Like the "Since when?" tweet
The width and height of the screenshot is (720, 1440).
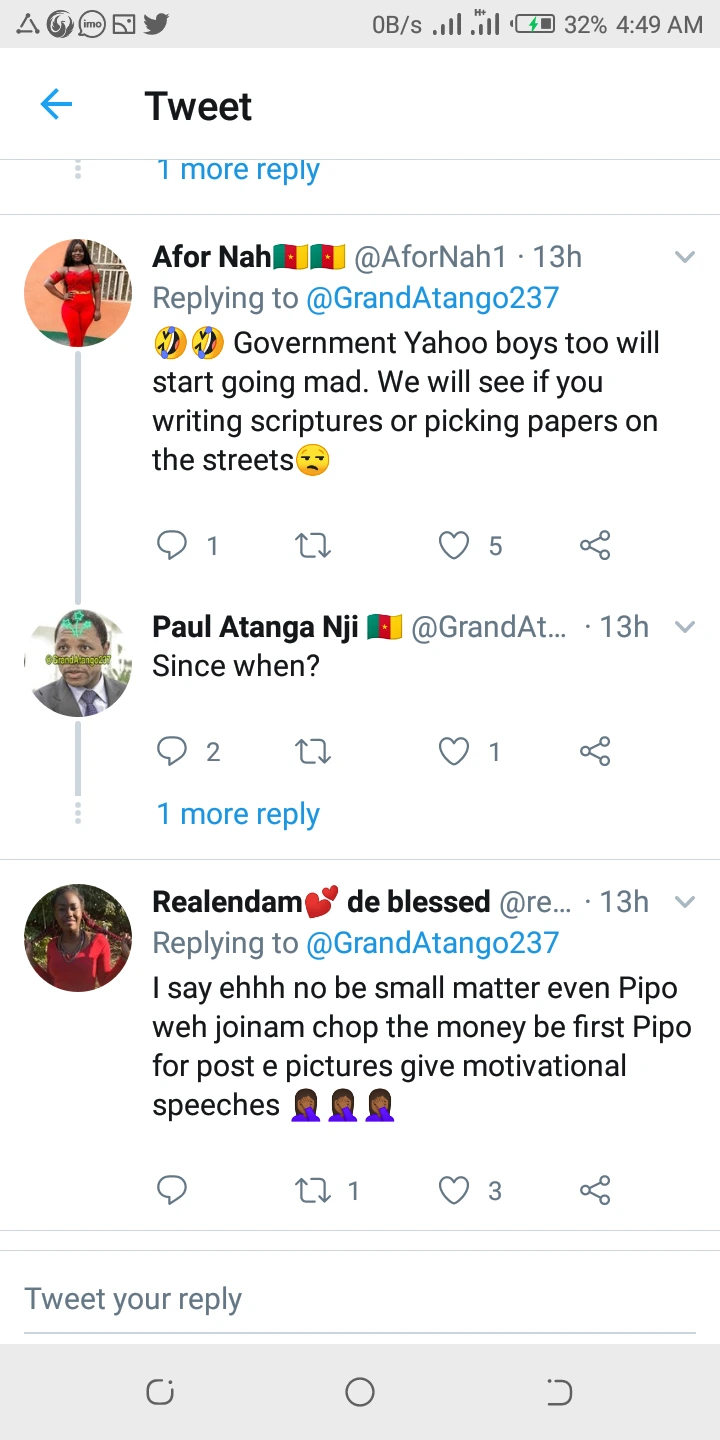[455, 751]
